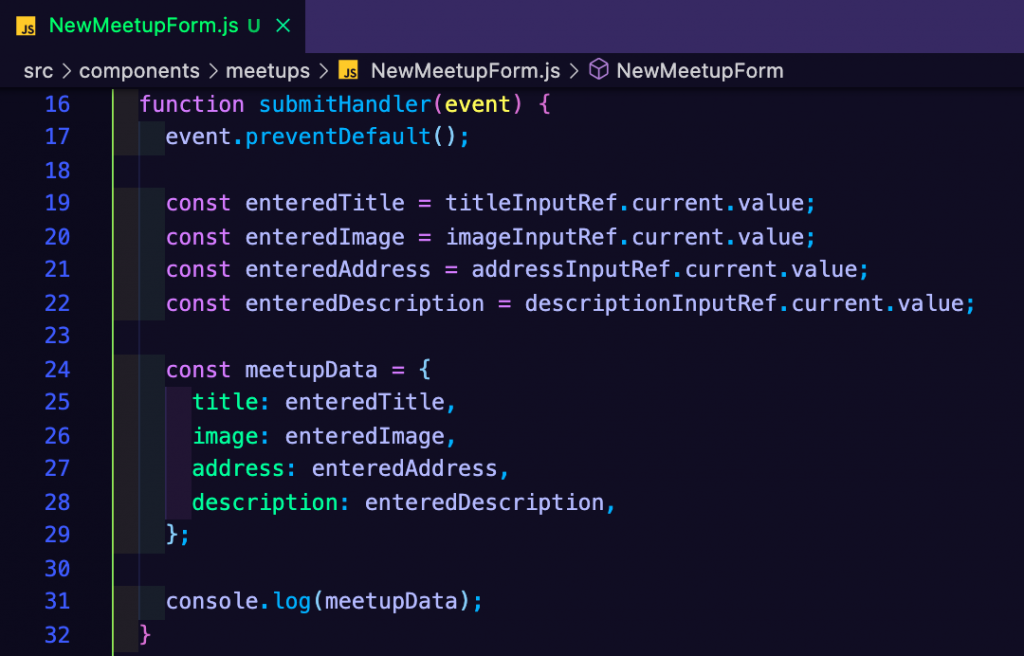Click line number 16 in the gutter

pos(57,104)
